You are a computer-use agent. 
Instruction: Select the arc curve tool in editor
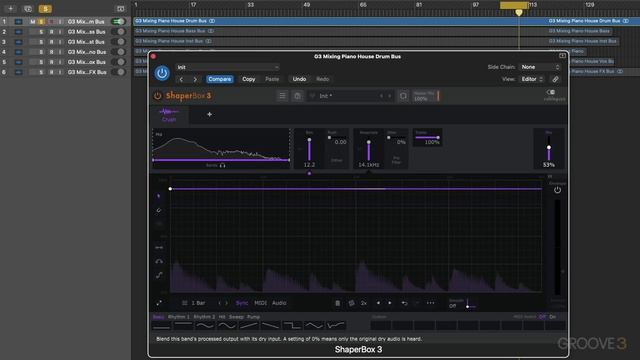point(159,261)
